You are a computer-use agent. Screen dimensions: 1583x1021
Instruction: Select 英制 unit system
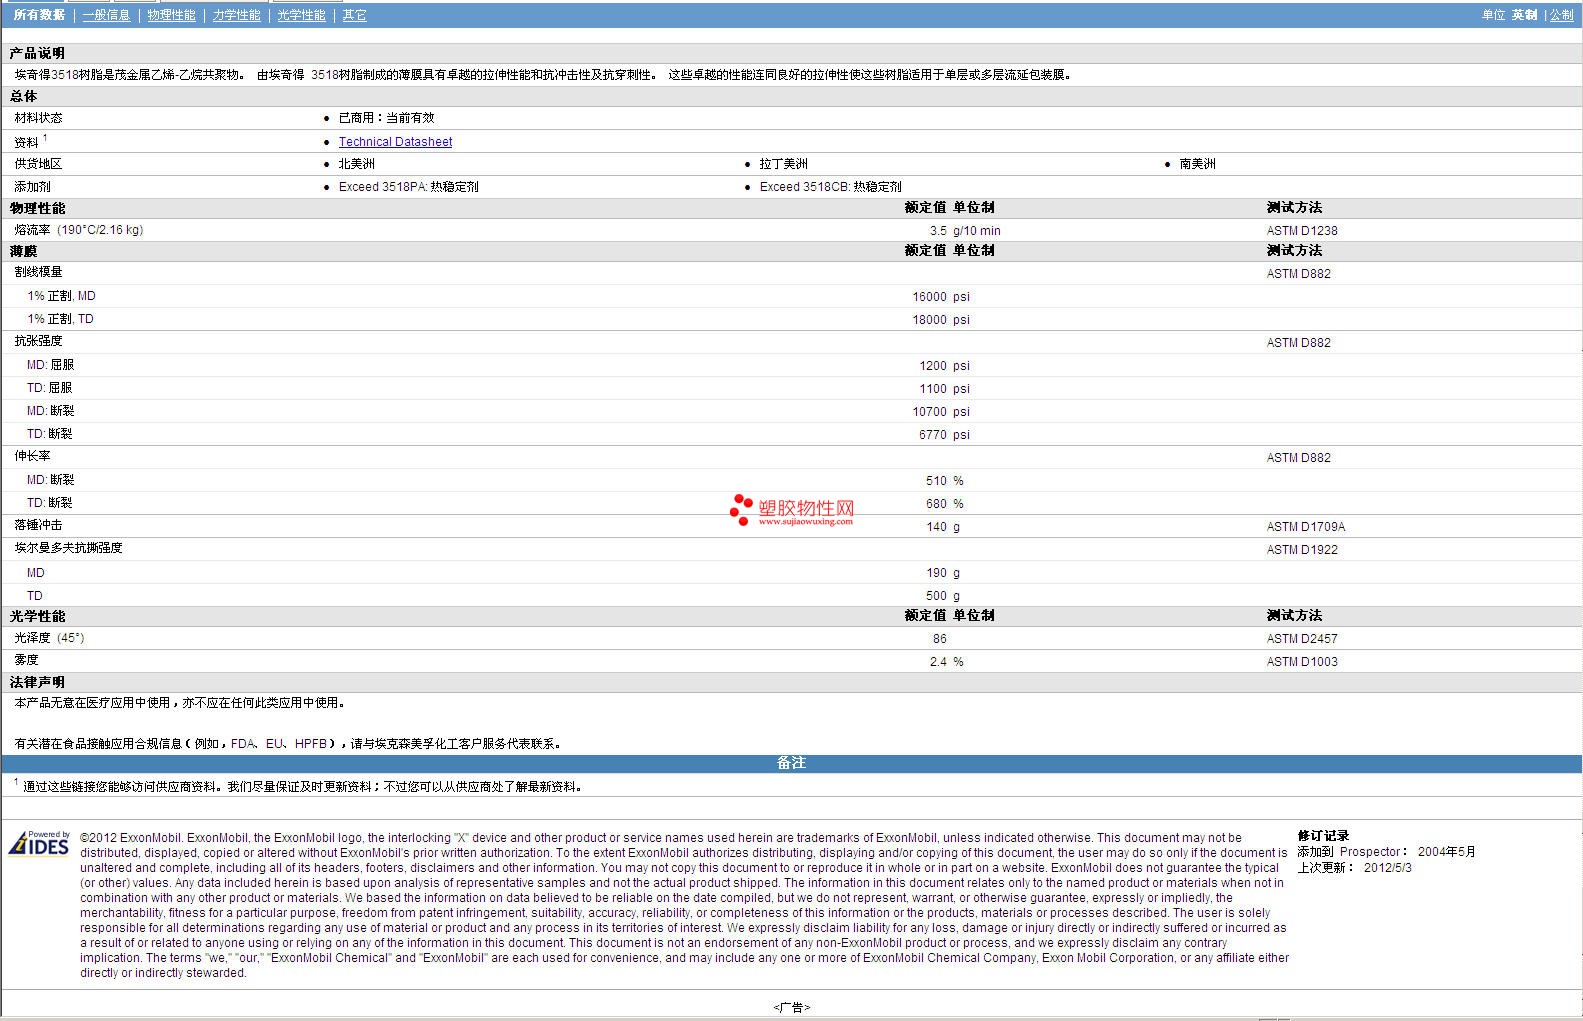coord(1524,15)
